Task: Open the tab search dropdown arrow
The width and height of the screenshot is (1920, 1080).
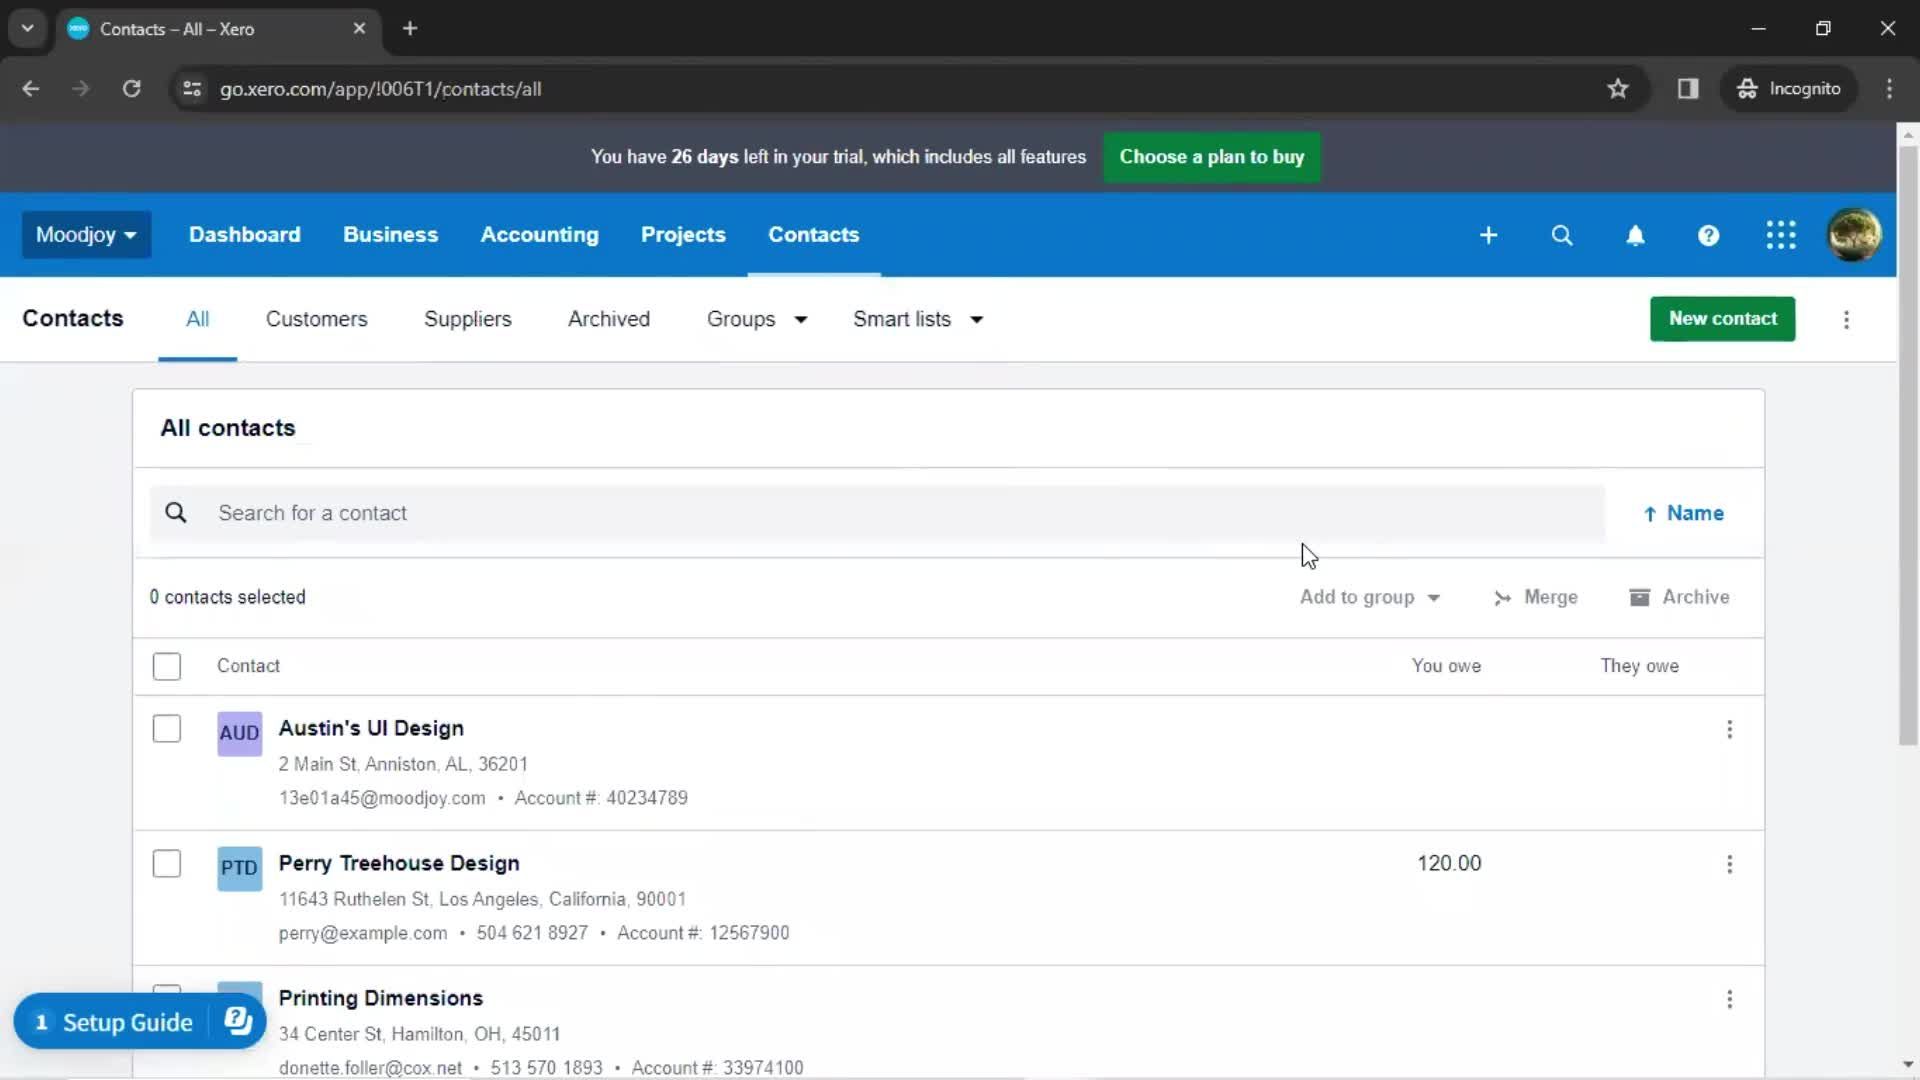Action: (28, 28)
